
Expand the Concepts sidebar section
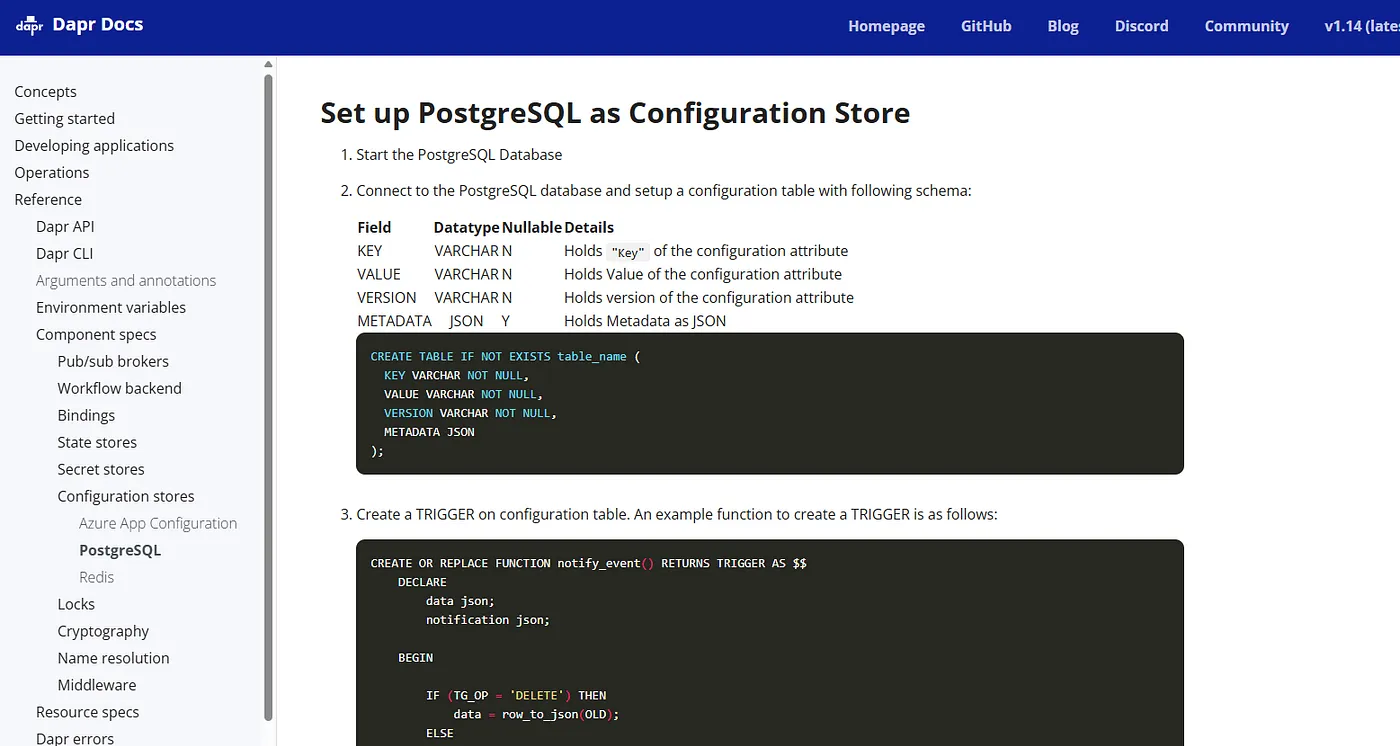click(45, 91)
